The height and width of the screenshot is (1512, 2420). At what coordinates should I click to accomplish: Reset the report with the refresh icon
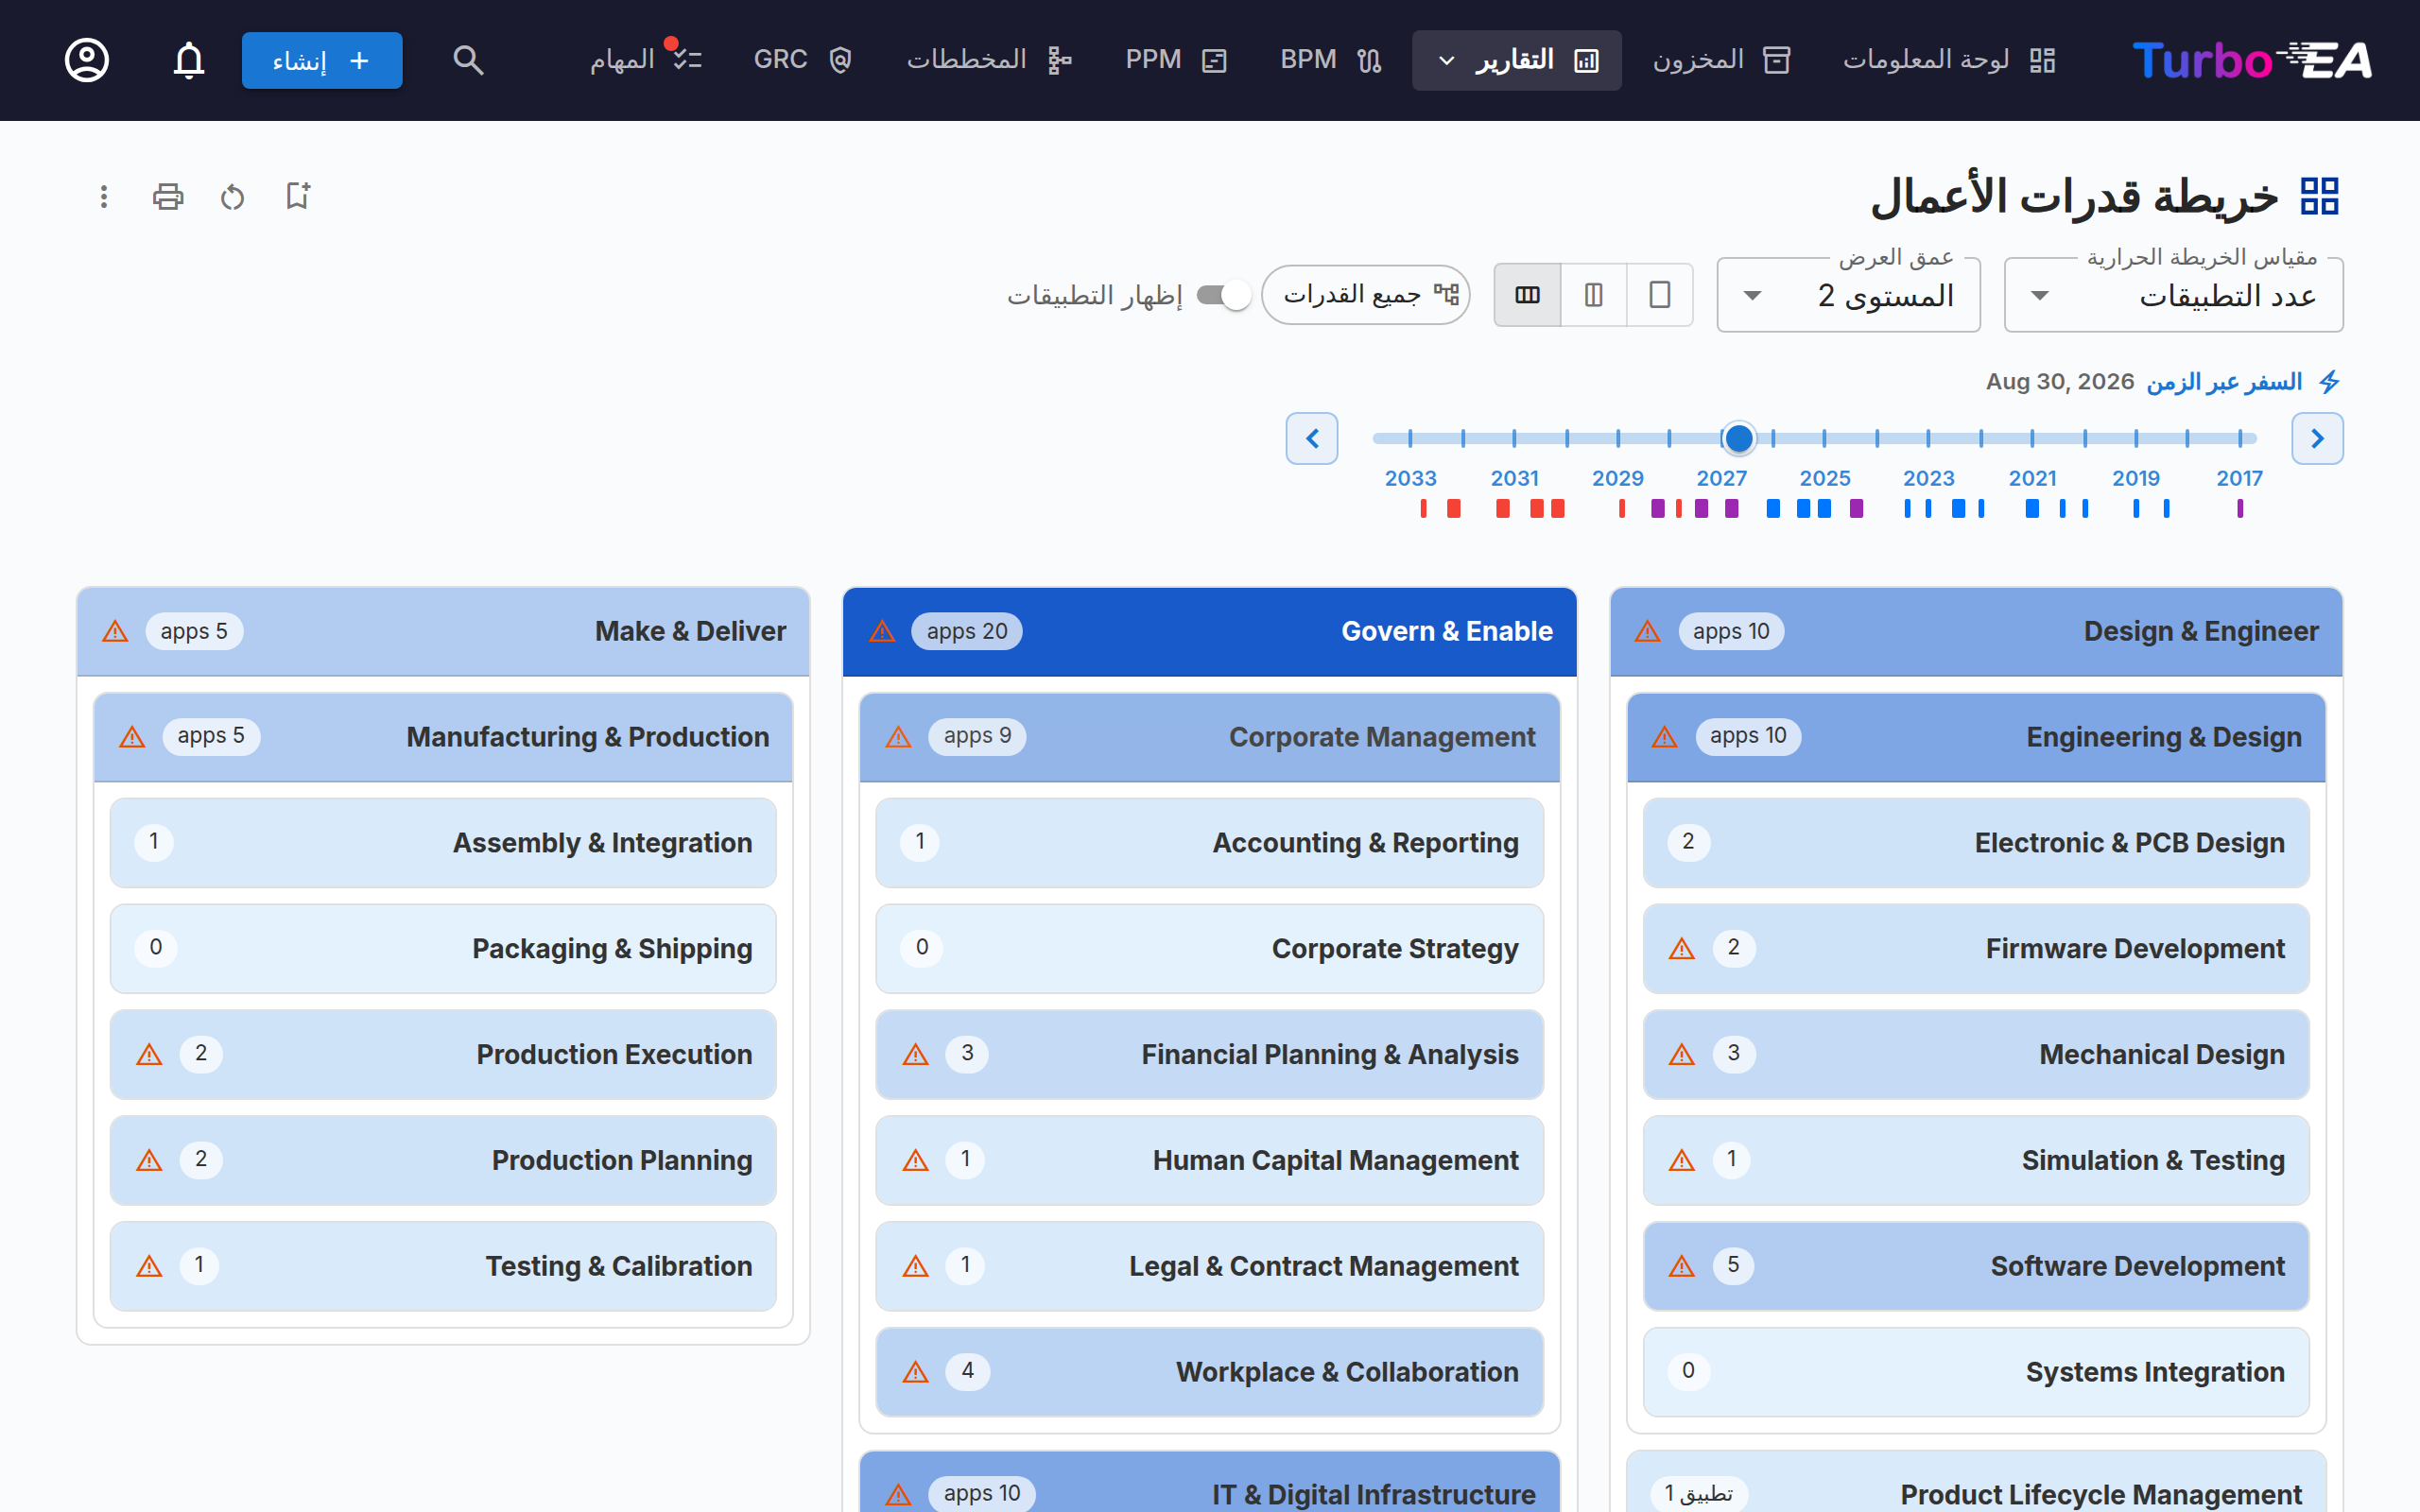pos(232,197)
